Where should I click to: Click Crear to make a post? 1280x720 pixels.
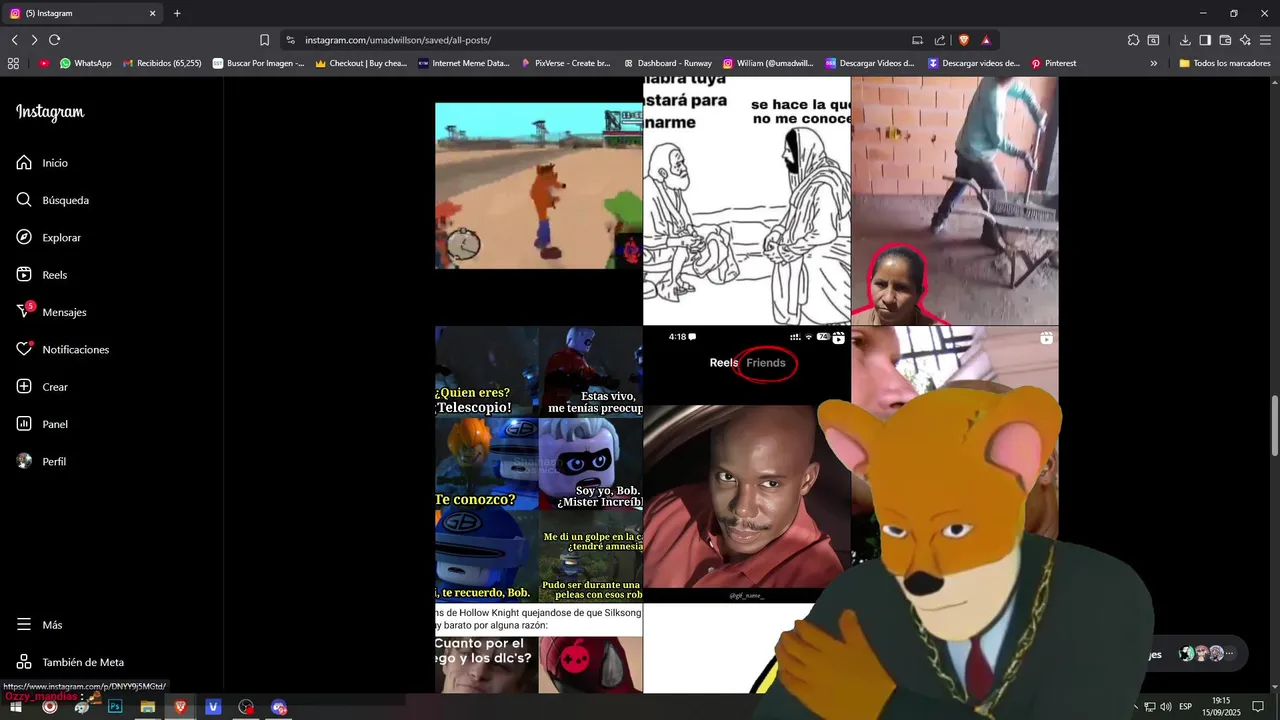click(x=42, y=387)
